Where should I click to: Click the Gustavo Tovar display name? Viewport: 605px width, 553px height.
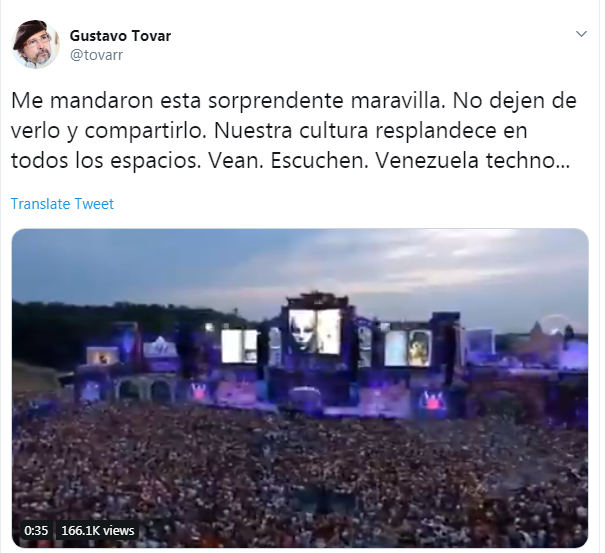120,36
